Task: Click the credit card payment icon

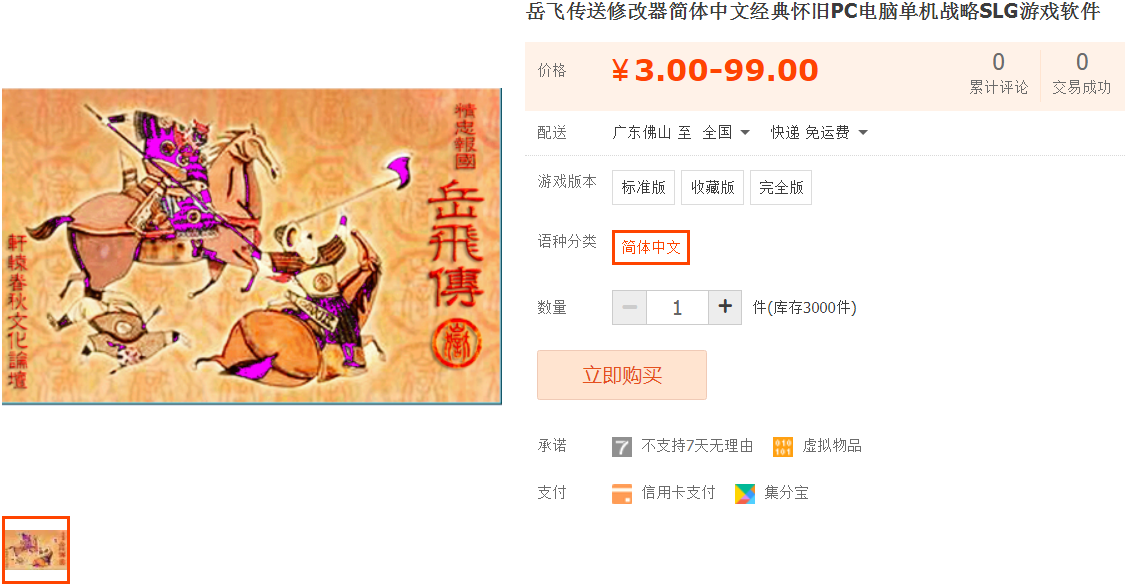Action: pyautogui.click(x=622, y=494)
